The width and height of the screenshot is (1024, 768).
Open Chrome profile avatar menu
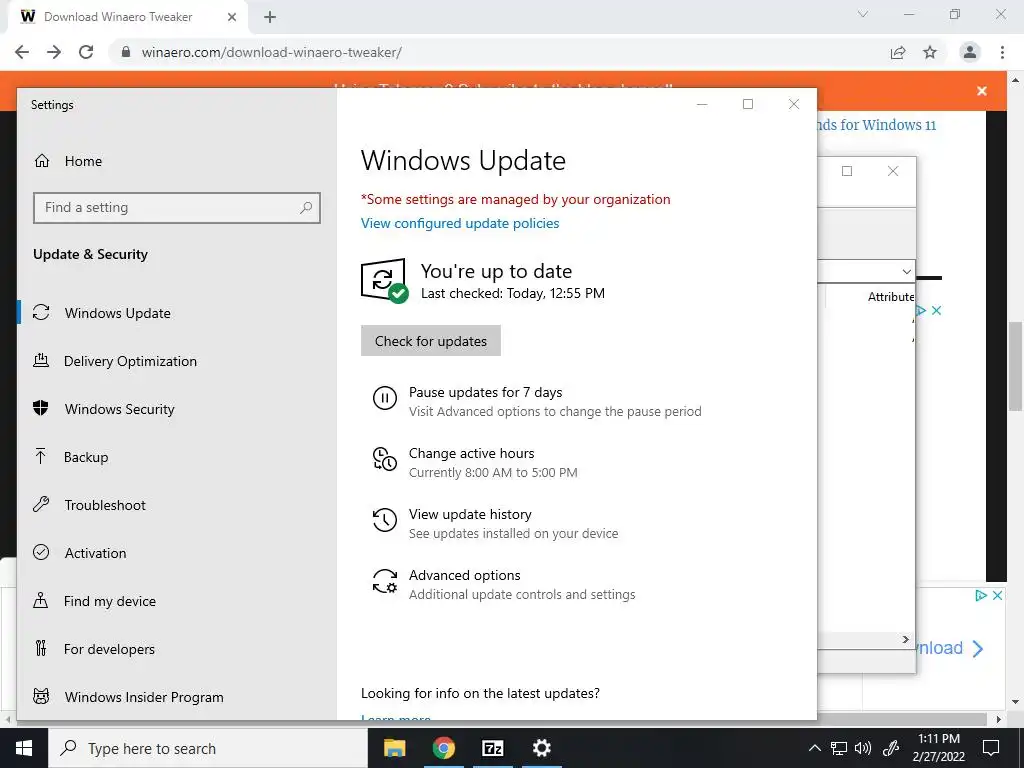970,52
